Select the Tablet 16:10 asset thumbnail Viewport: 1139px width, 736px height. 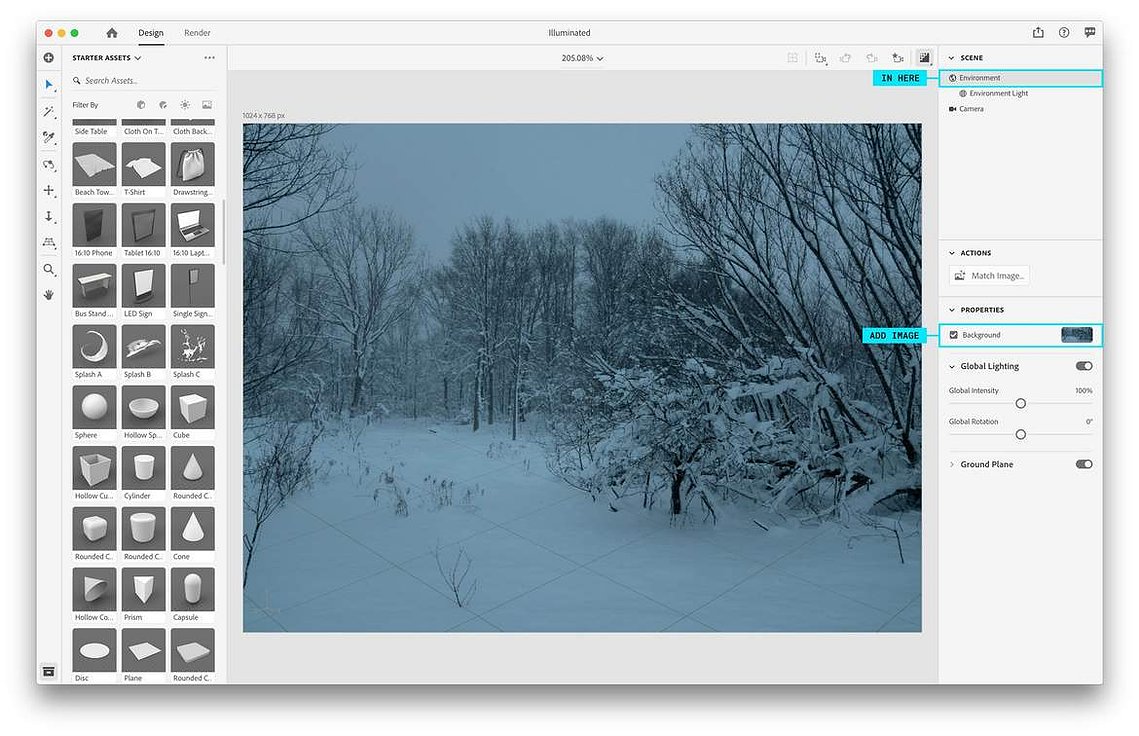tap(144, 225)
